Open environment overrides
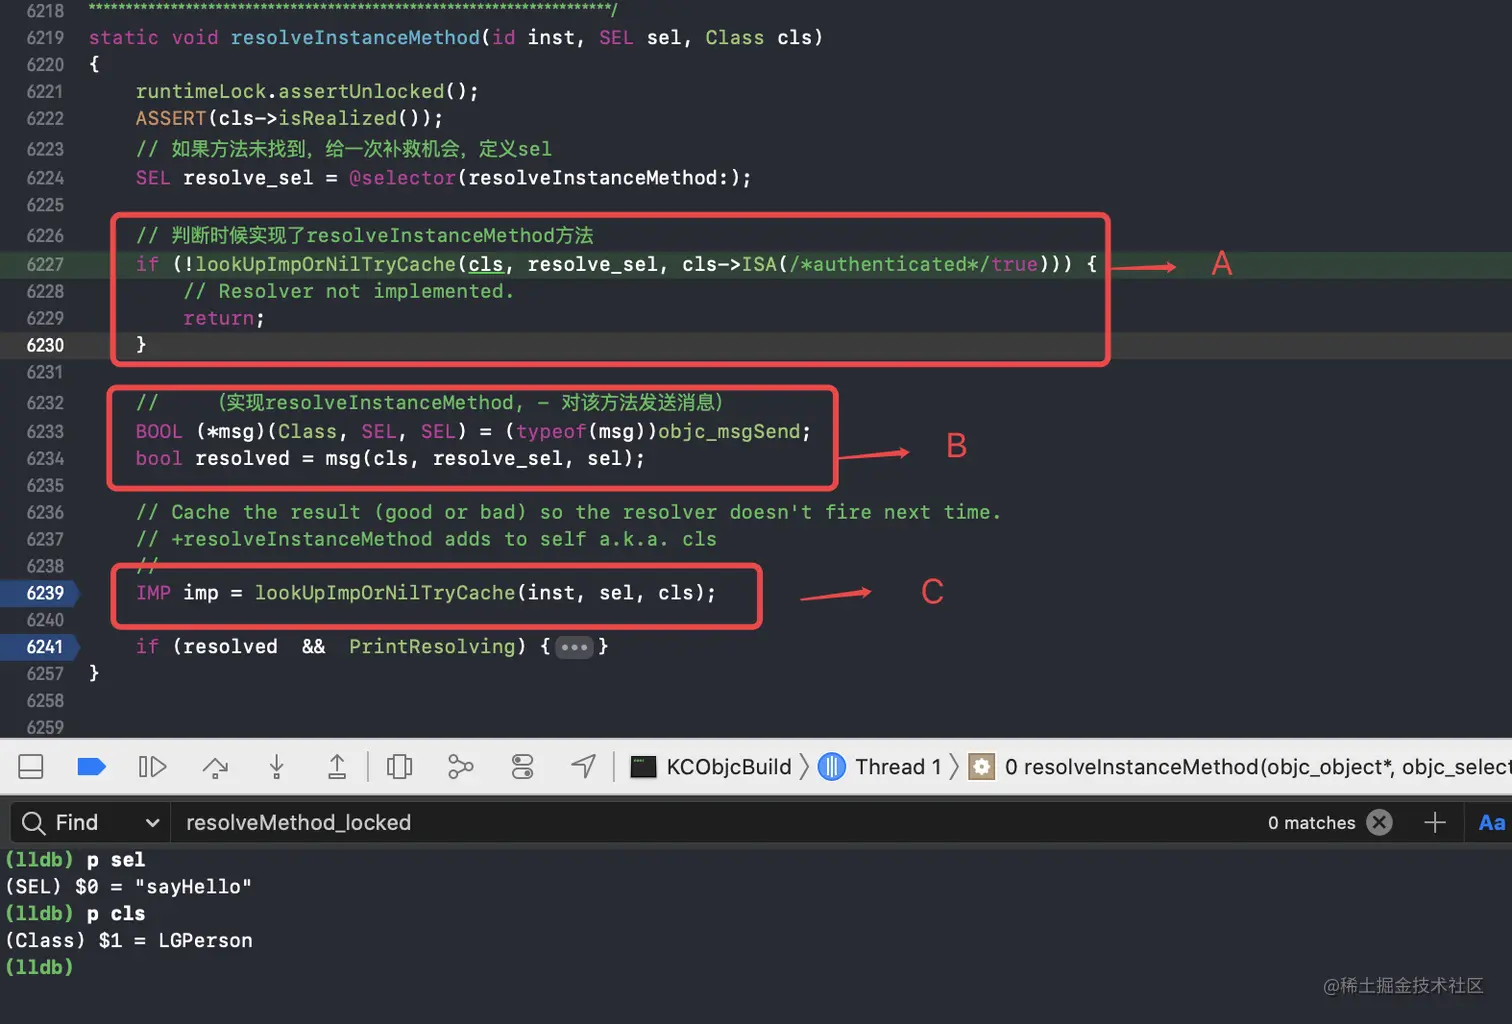The width and height of the screenshot is (1512, 1024). tap(522, 767)
